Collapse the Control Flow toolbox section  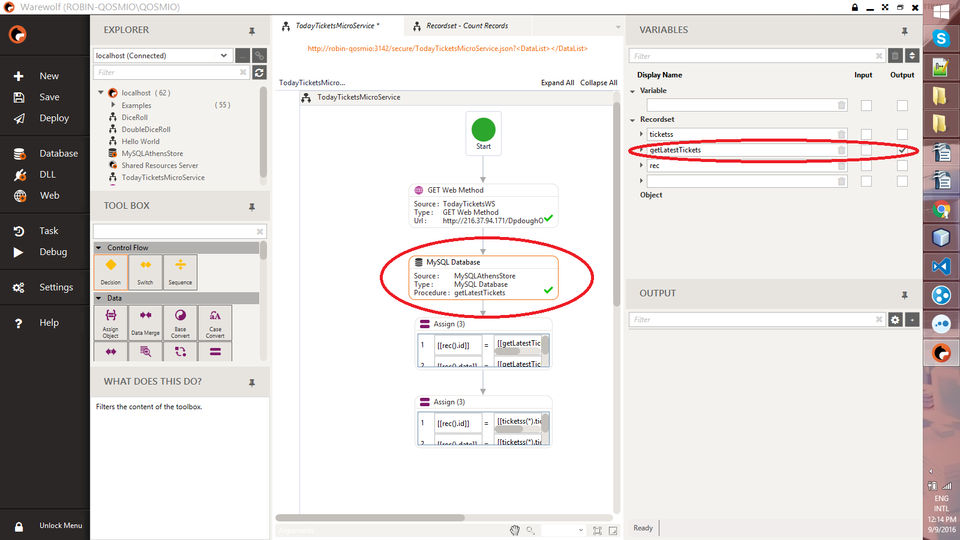pyautogui.click(x=99, y=248)
